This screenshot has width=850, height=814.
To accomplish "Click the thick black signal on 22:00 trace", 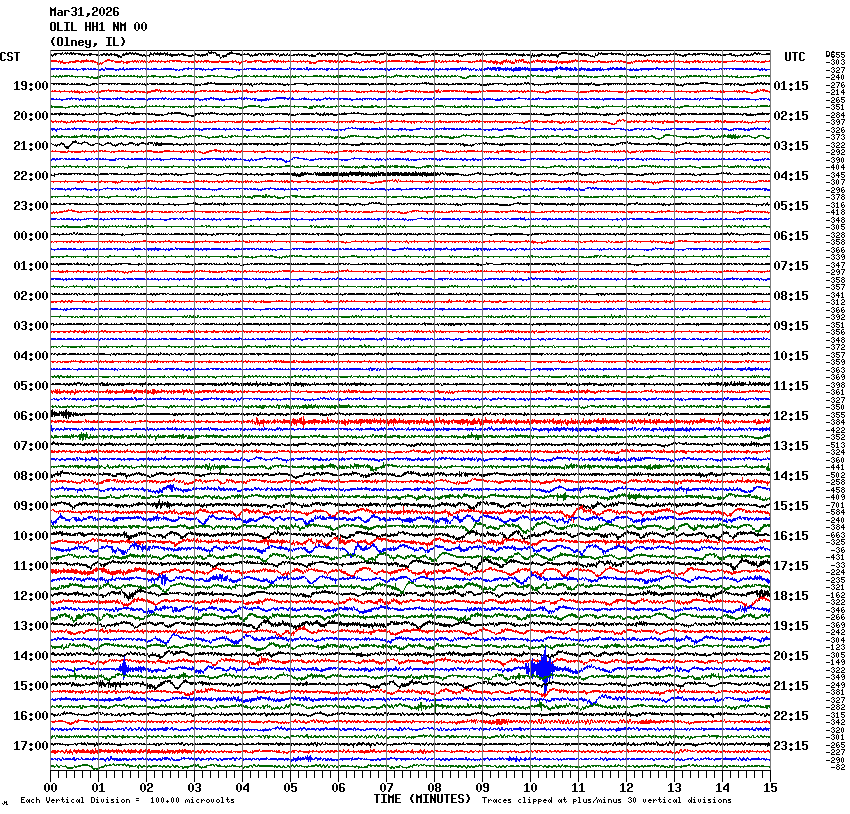I will pyautogui.click(x=360, y=175).
